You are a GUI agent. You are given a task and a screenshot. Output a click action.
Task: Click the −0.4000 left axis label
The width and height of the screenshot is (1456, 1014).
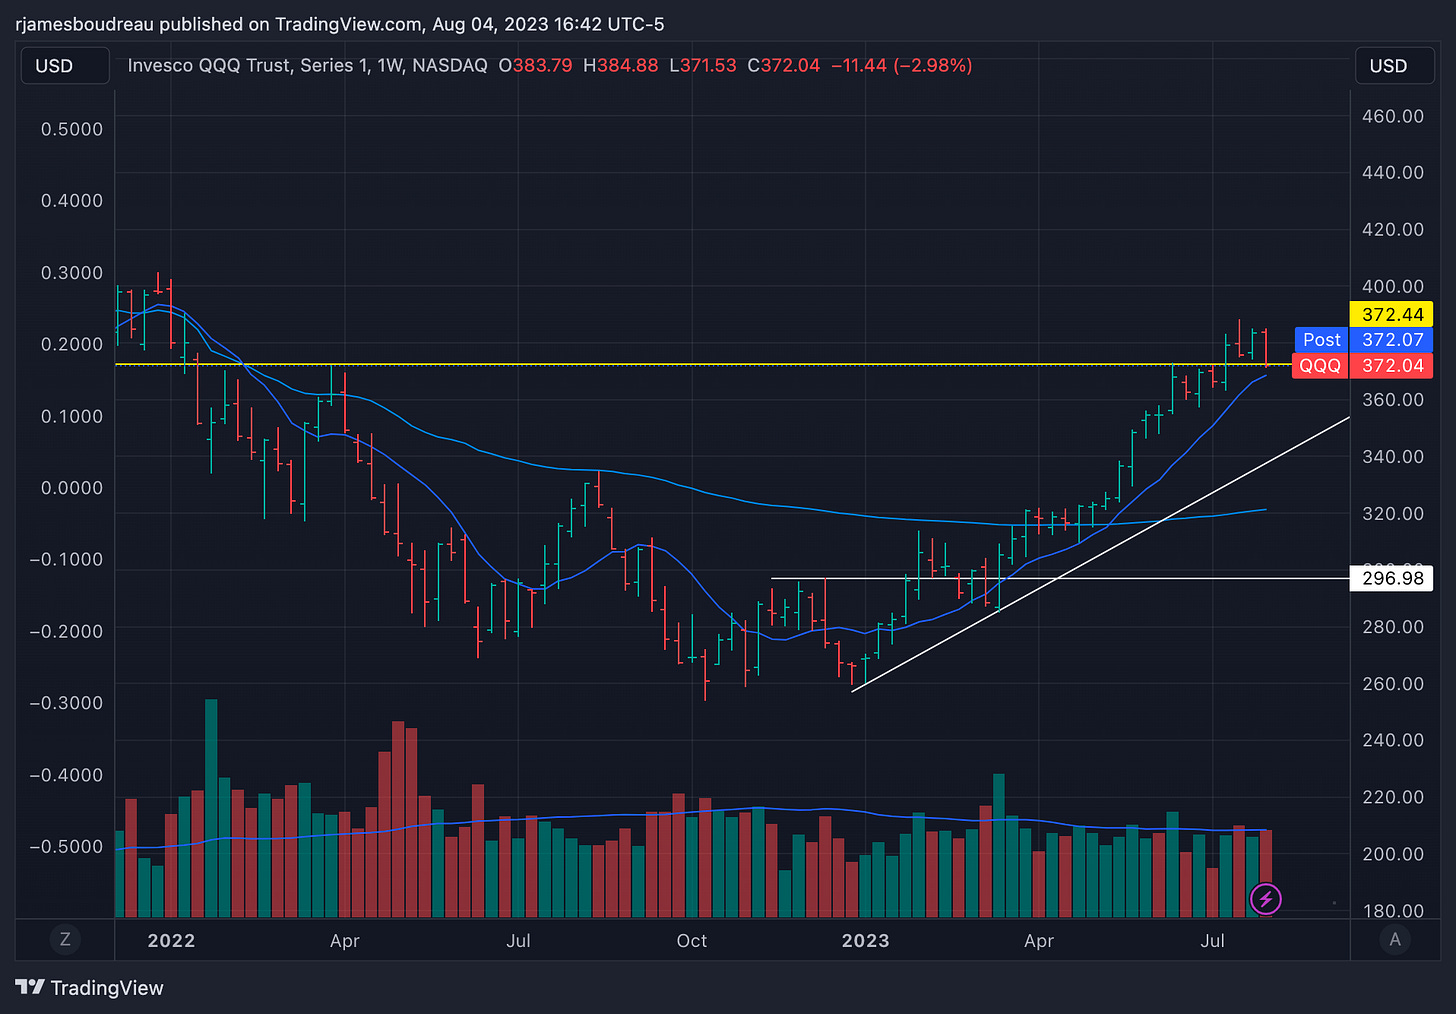(x=66, y=775)
